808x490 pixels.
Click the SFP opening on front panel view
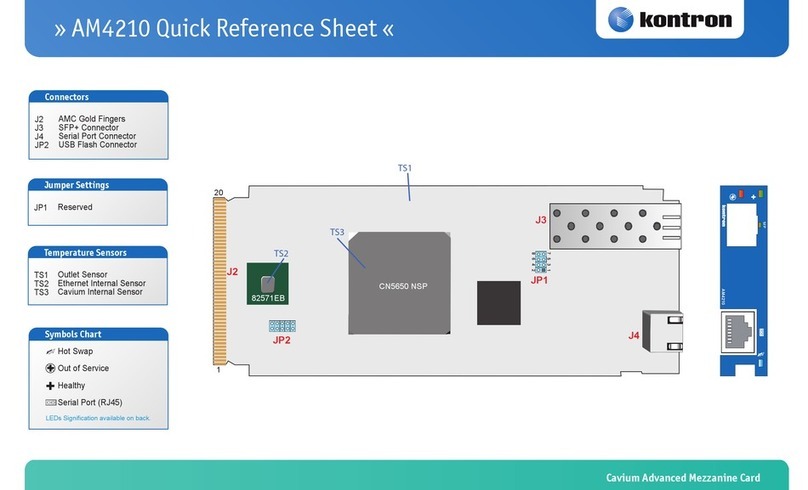(x=742, y=225)
